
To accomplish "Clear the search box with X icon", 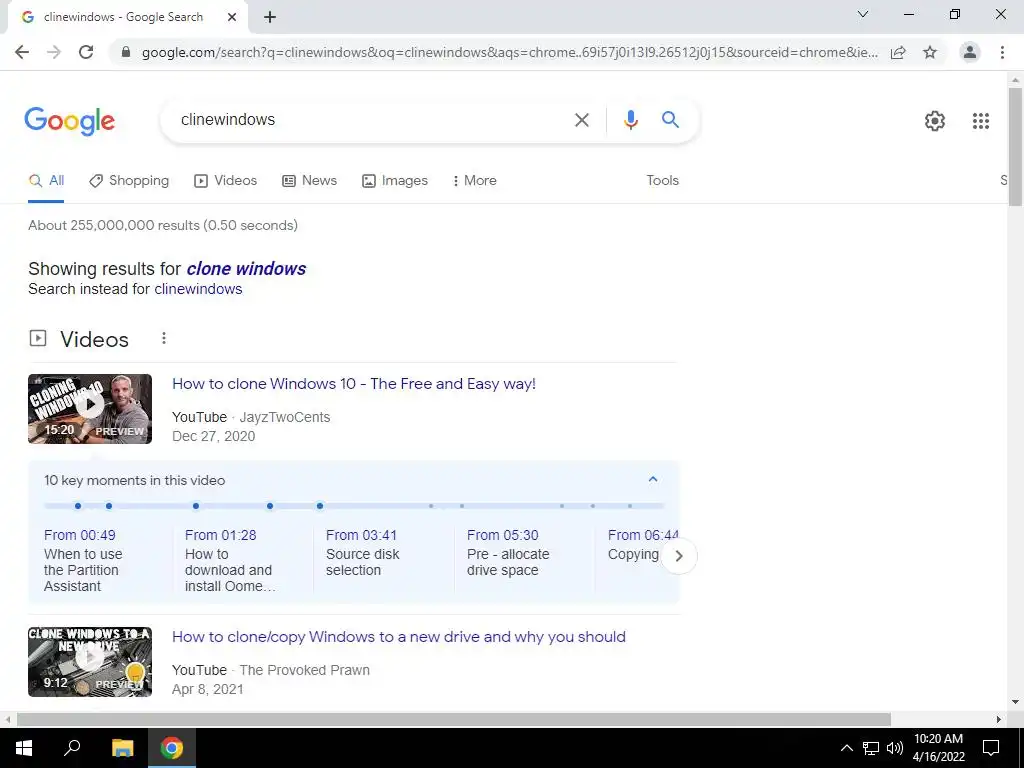I will 581,120.
